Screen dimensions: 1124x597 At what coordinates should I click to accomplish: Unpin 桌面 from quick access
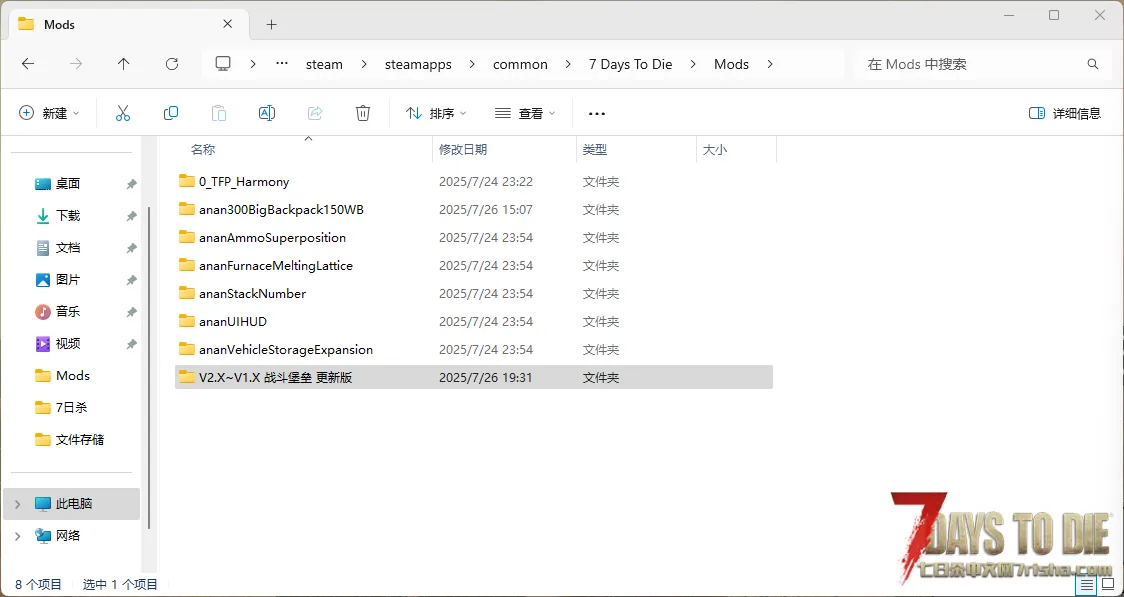pos(131,184)
